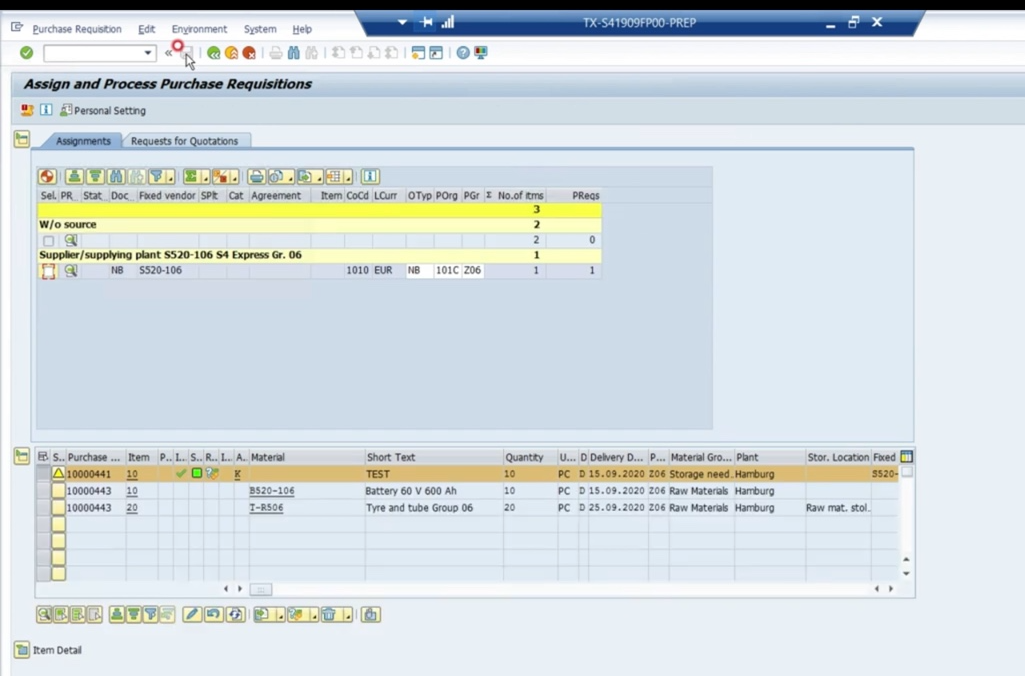Image resolution: width=1025 pixels, height=676 pixels.
Task: Click the Create New Session icon
Action: tap(418, 53)
